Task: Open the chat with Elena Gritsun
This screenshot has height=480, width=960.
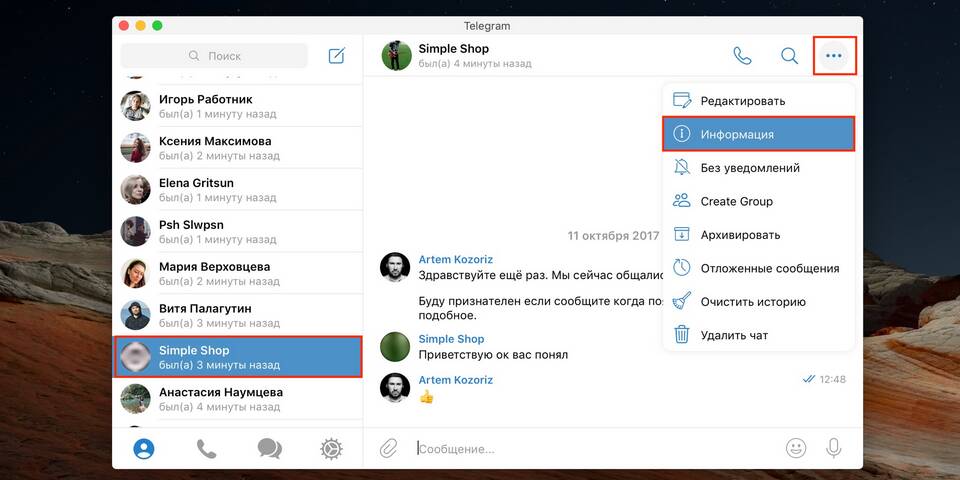Action: click(238, 190)
